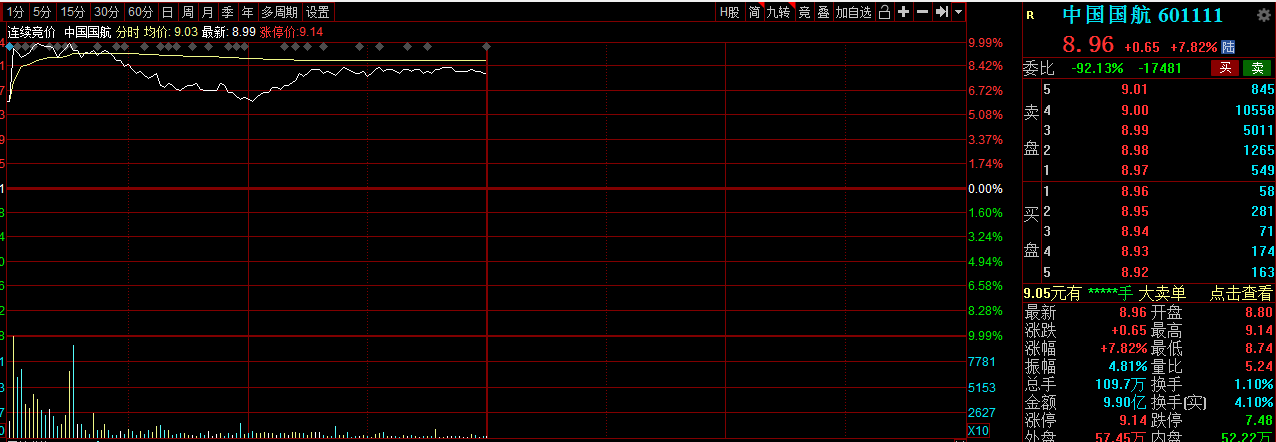
Task: Click buy level 5 price 8.92
Action: [x=1134, y=272]
